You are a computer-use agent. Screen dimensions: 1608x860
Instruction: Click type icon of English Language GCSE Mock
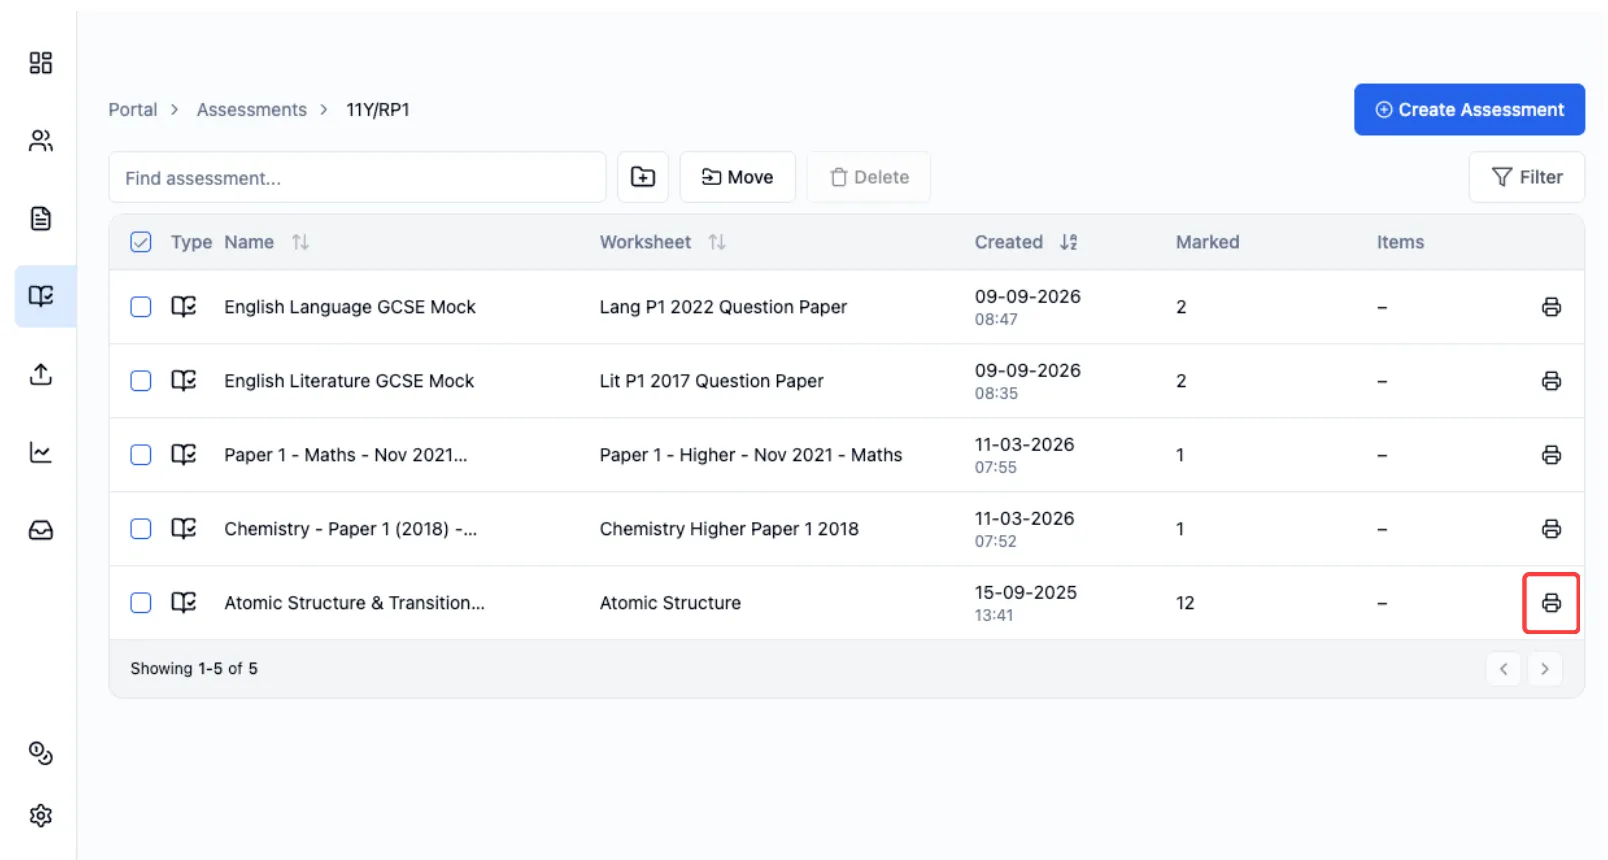(x=184, y=306)
